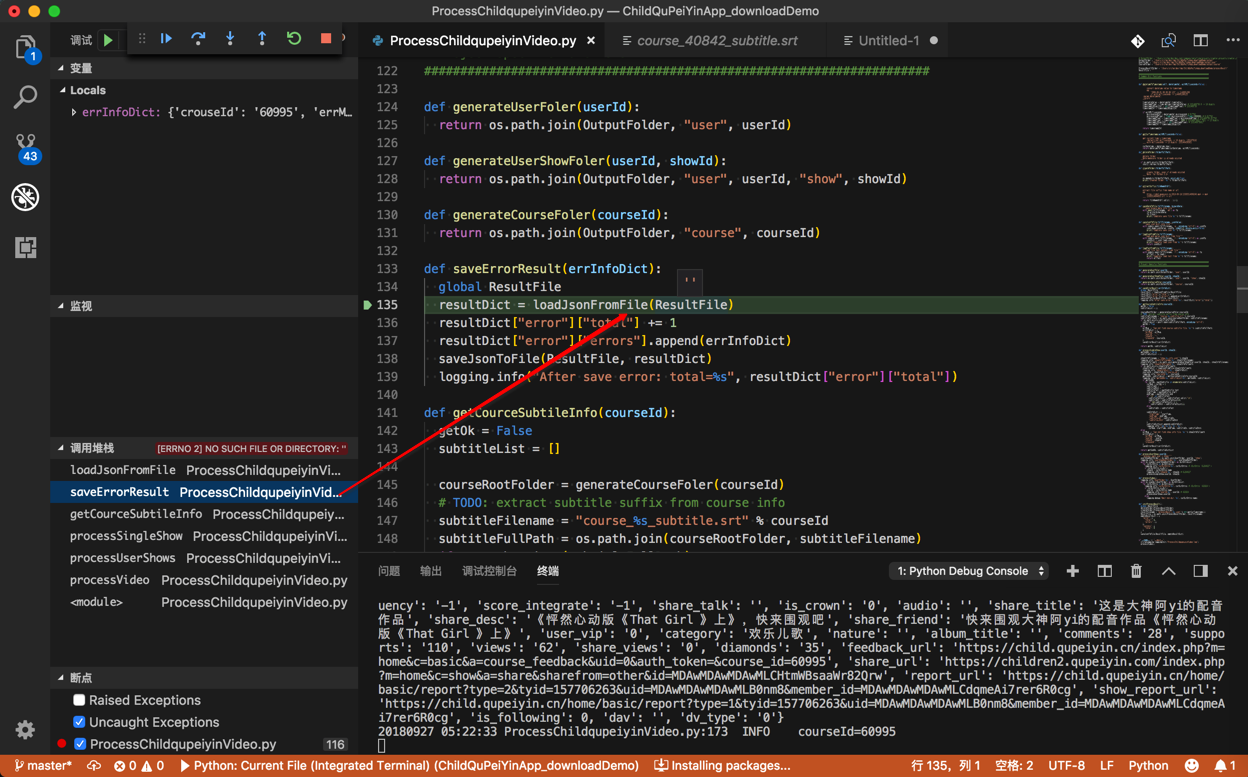The height and width of the screenshot is (778, 1248).
Task: Open the Manage gear settings icon
Action: 25,730
